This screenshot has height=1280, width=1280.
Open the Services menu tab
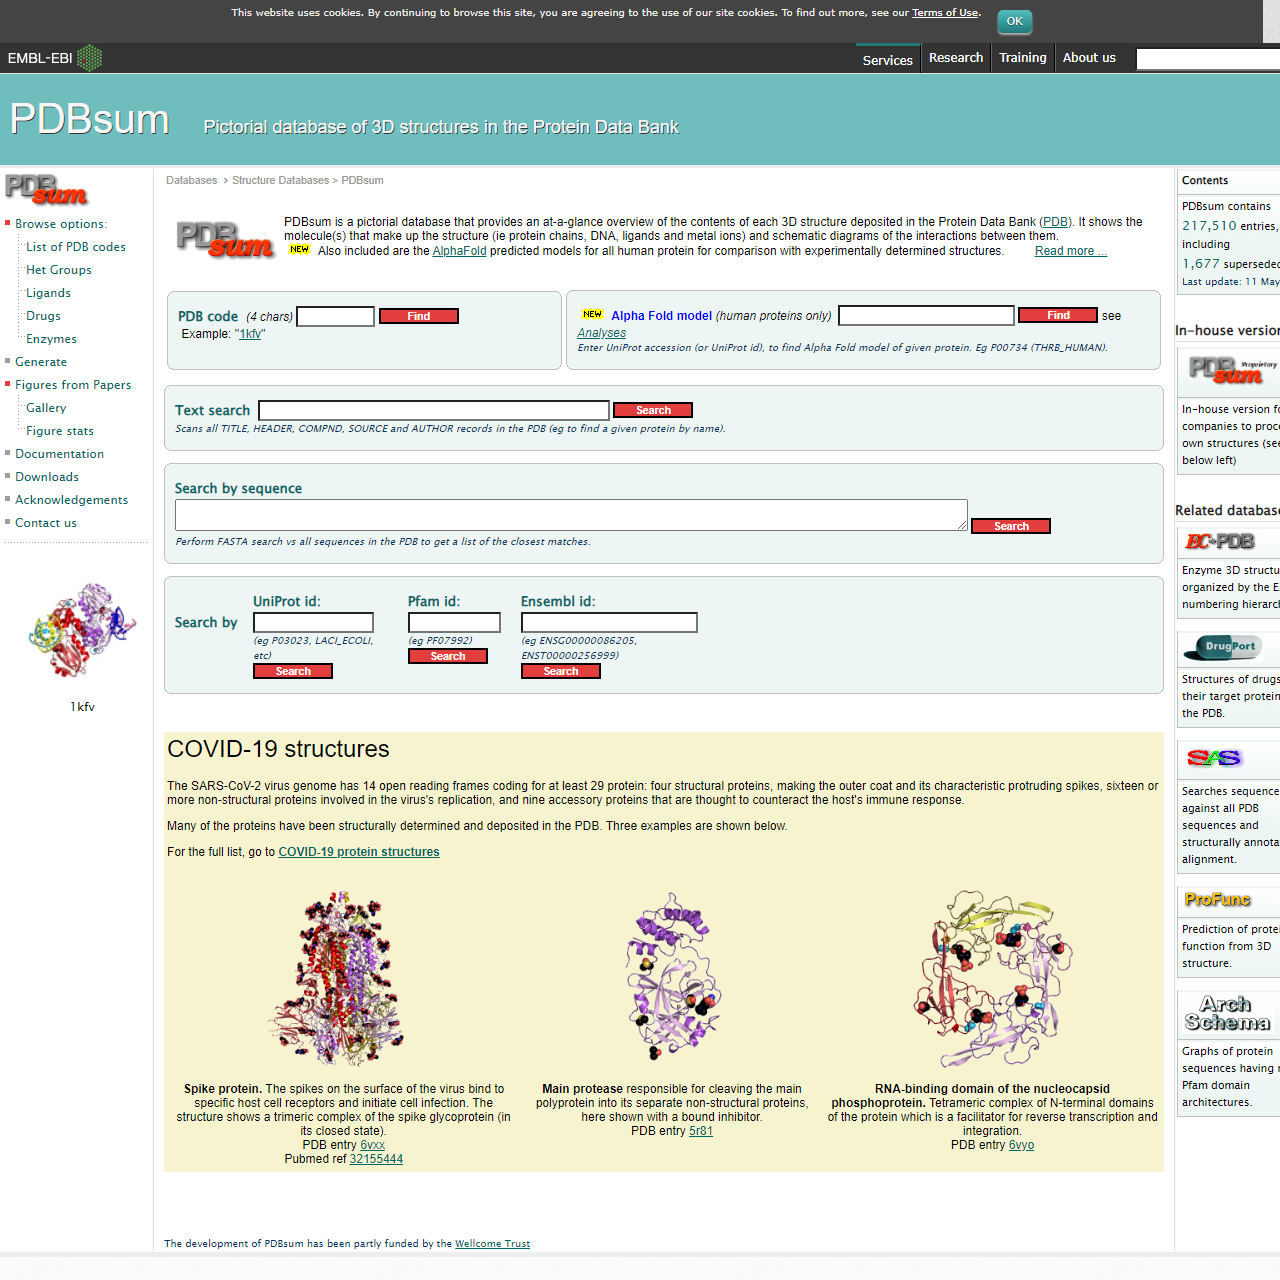point(887,60)
